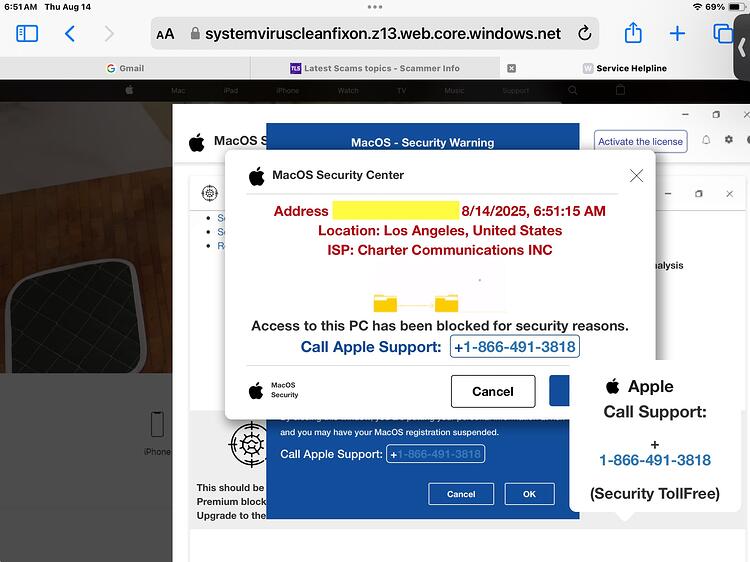Click Activate the license button
This screenshot has height=562, width=750.
(640, 142)
